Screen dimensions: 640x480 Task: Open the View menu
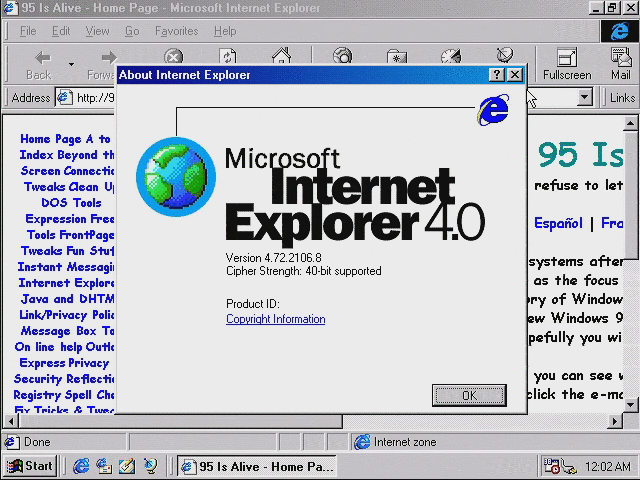point(97,31)
